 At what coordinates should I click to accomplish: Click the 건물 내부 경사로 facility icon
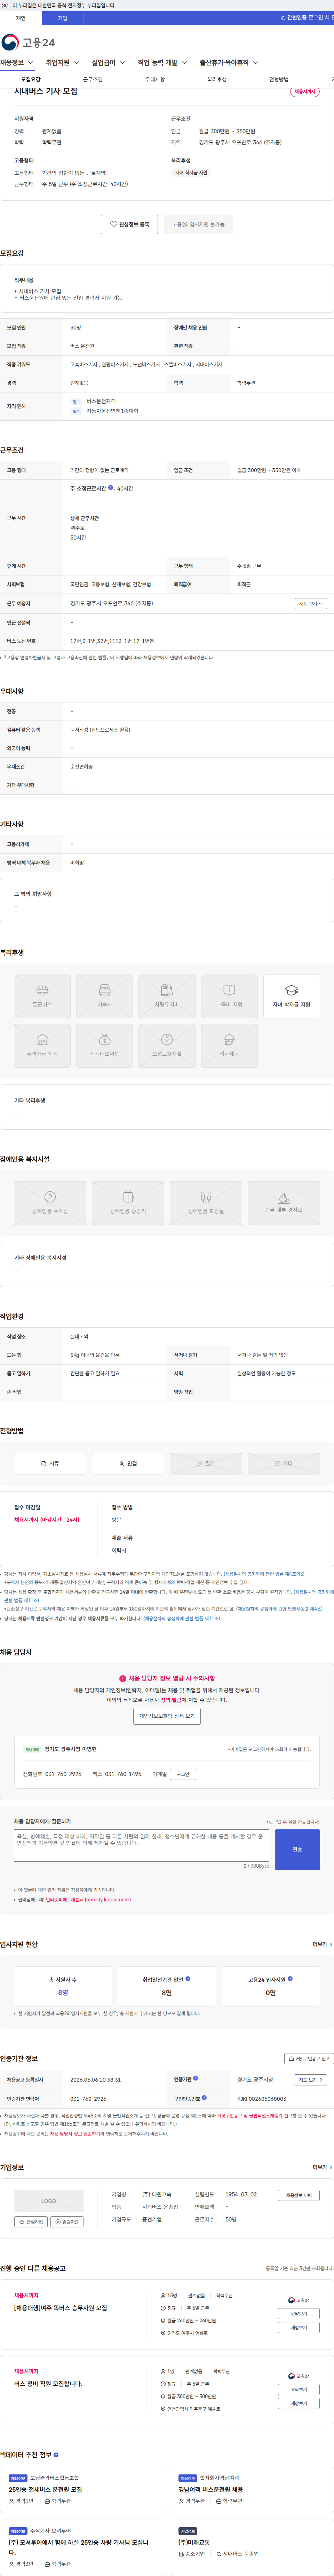[284, 1203]
